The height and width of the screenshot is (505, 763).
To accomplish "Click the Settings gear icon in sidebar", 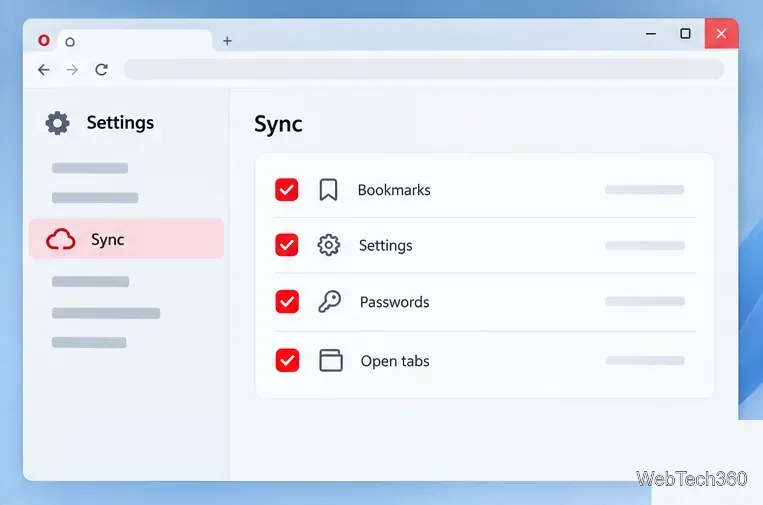I will (57, 123).
